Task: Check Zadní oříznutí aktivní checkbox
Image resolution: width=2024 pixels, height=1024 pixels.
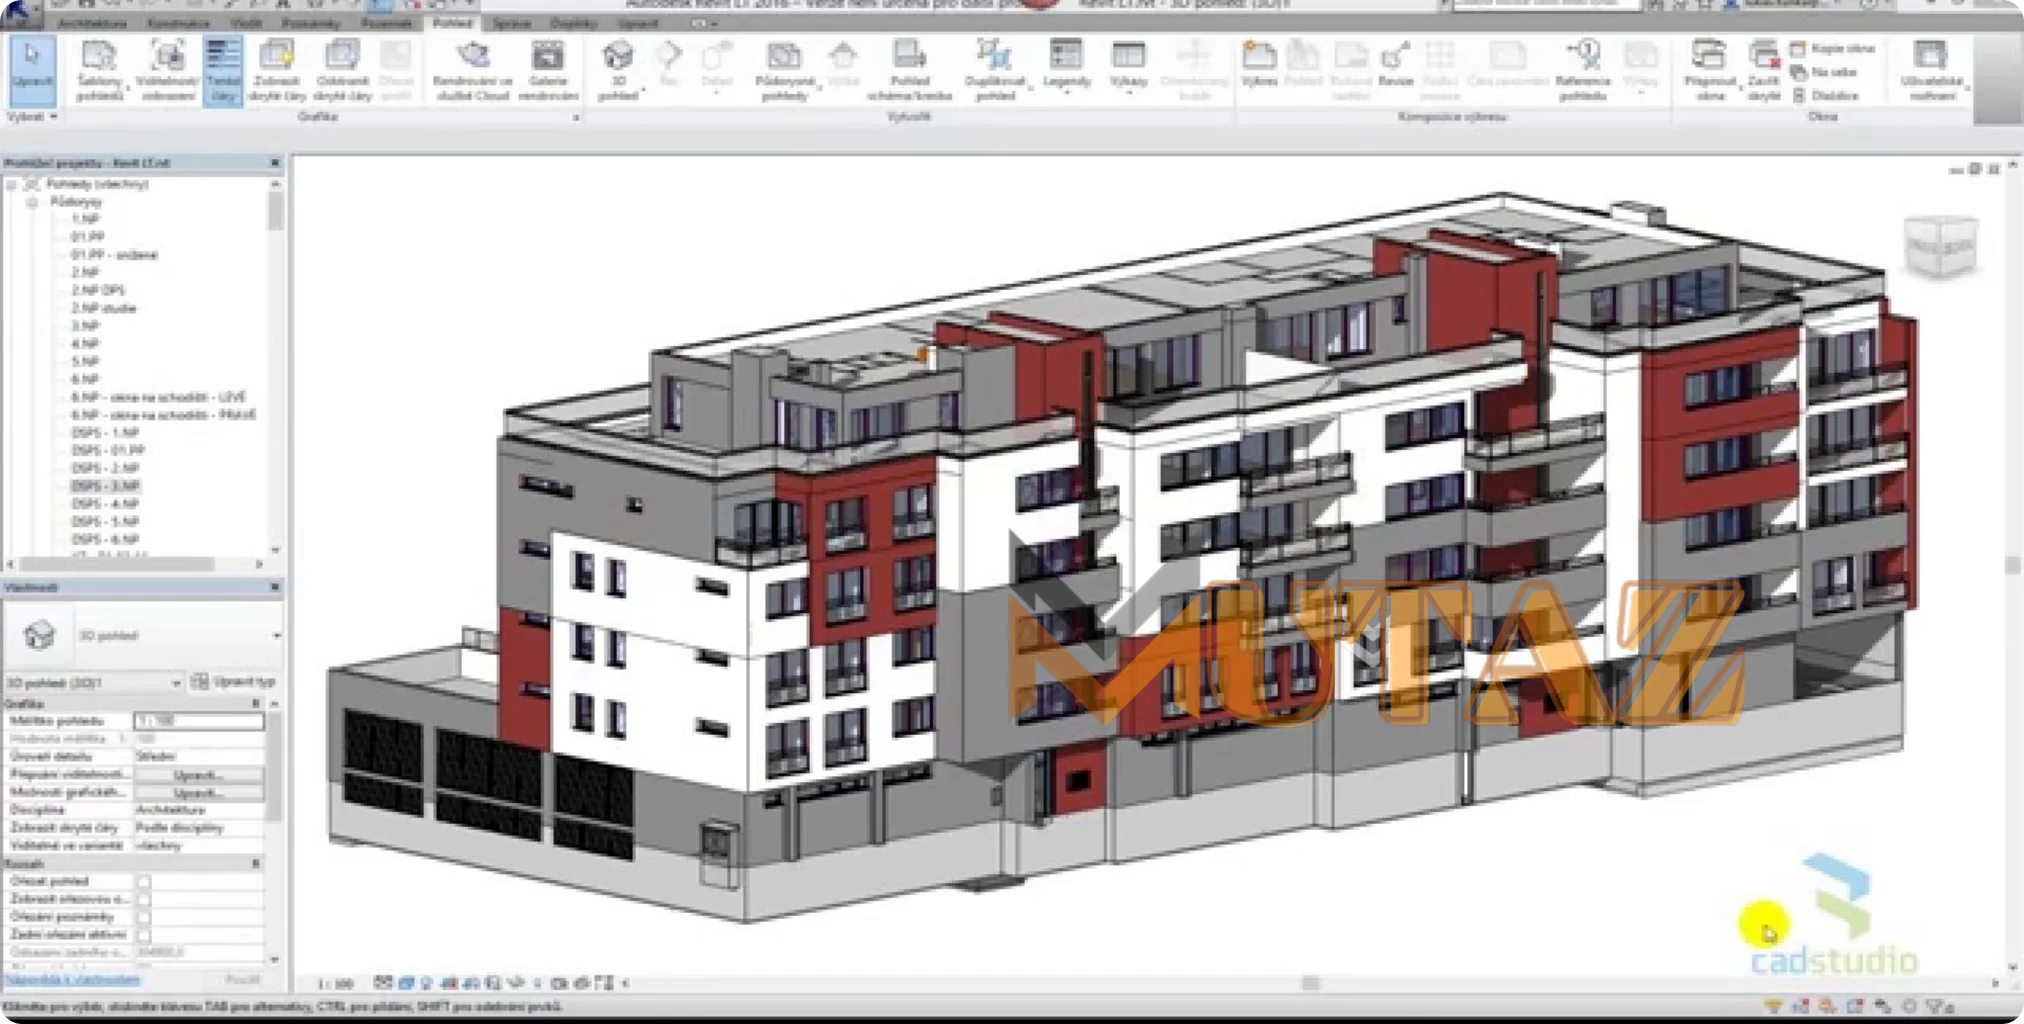Action: [144, 936]
